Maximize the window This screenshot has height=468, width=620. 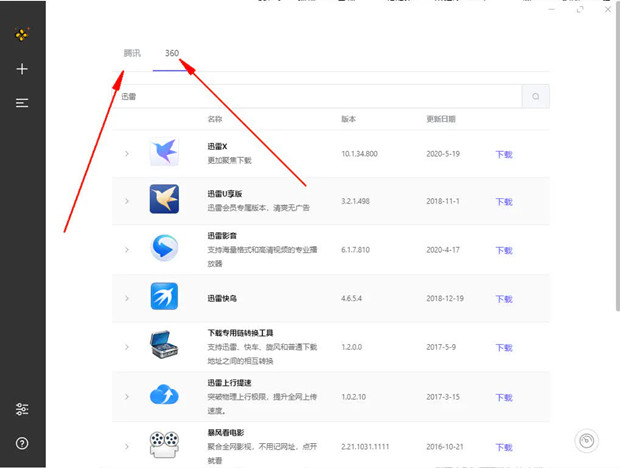click(580, 9)
